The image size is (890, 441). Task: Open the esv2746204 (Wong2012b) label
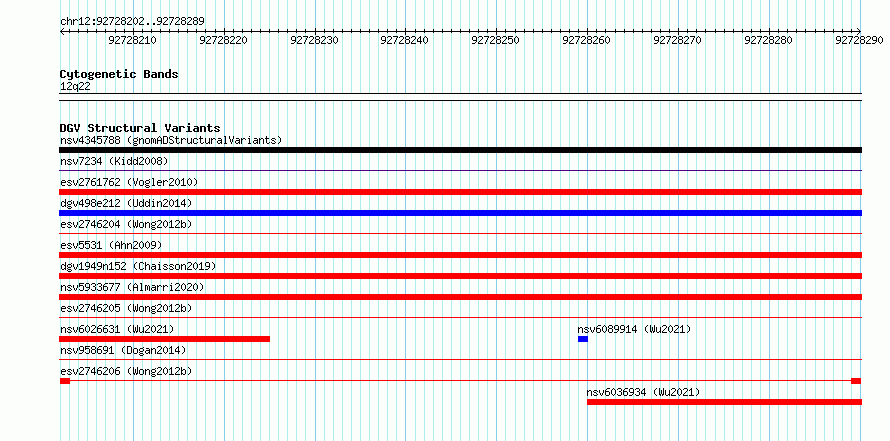click(126, 224)
